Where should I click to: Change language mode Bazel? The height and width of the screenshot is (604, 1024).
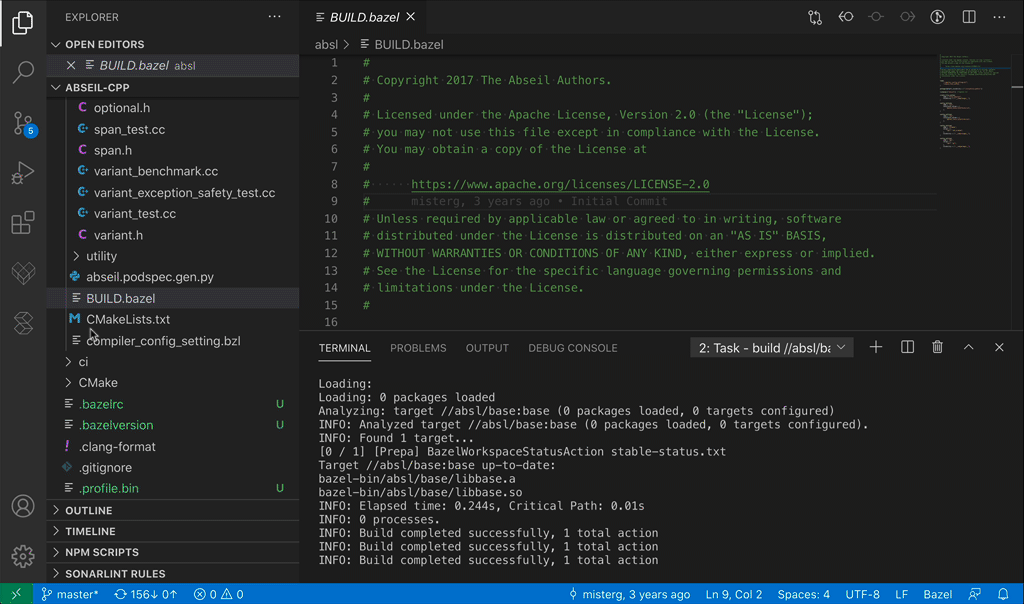(937, 594)
